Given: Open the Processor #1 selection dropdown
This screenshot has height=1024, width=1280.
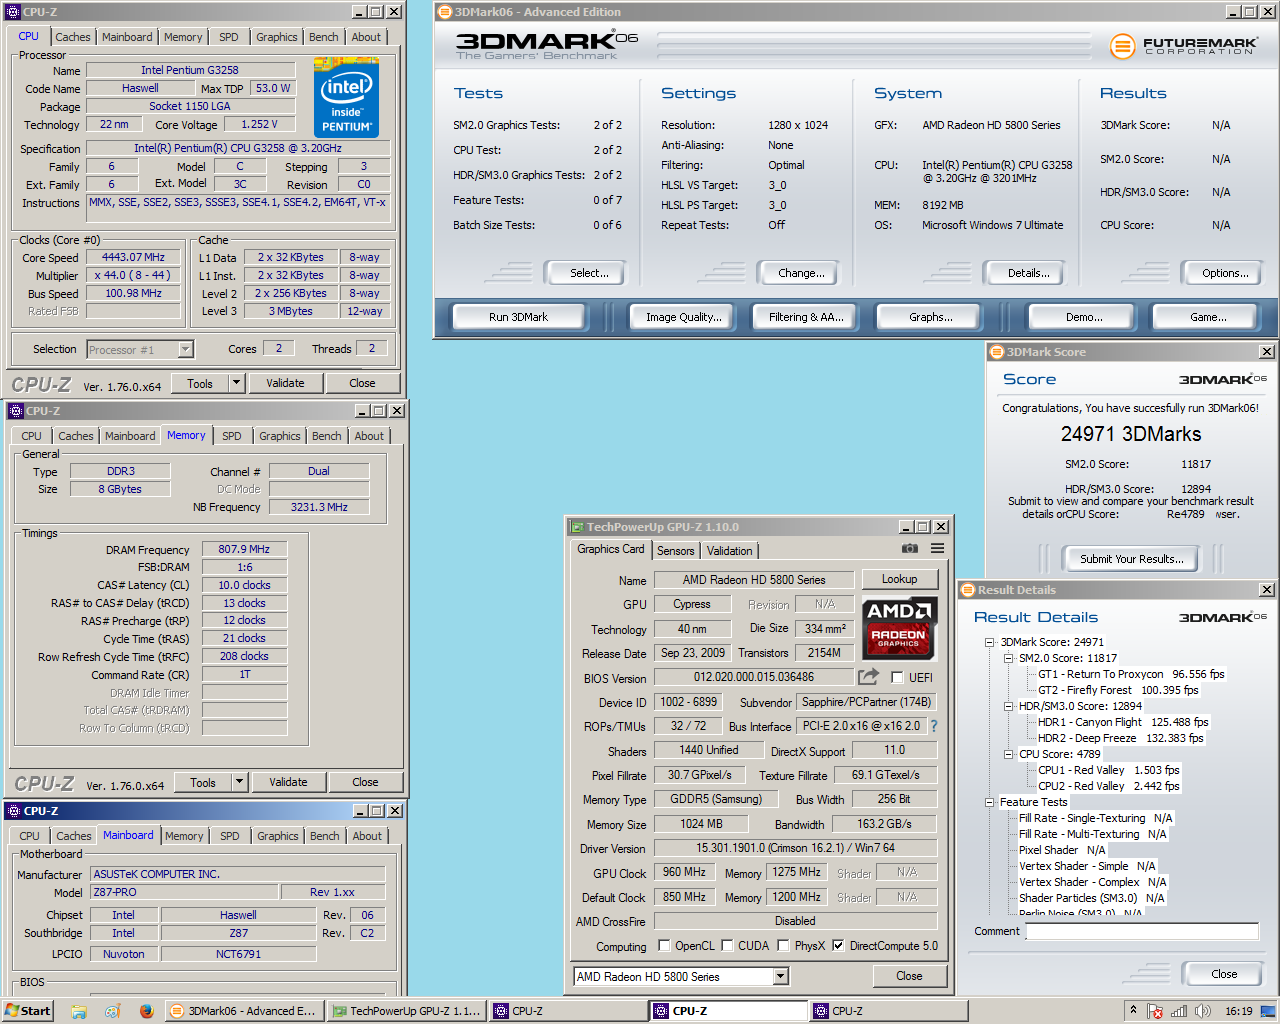Looking at the screenshot, I should 185,349.
